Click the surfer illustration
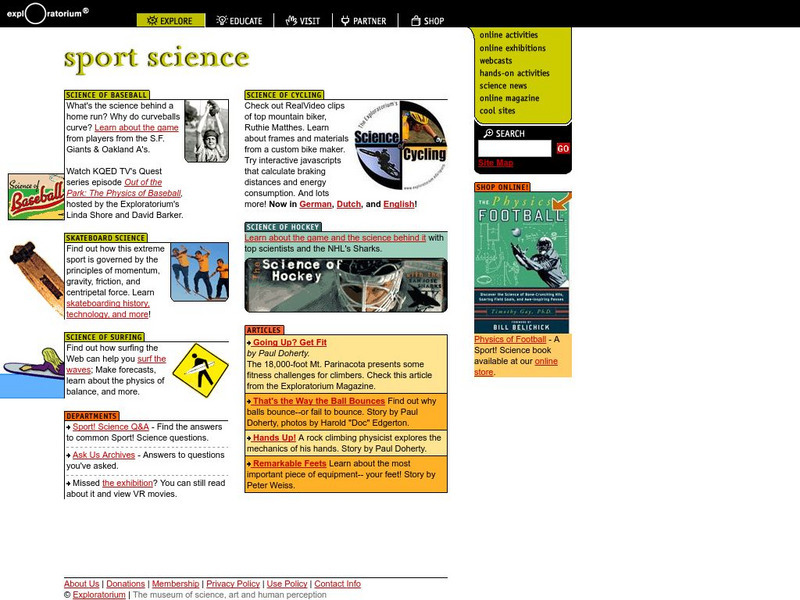800x600 pixels. click(33, 363)
